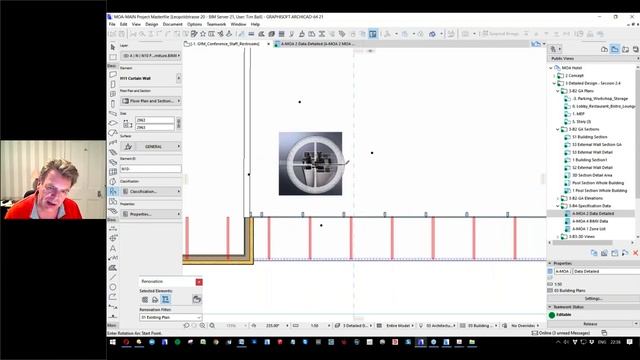The image size is (640, 360).
Task: Open the Floor Plan and Section dropdown
Action: click(151, 101)
